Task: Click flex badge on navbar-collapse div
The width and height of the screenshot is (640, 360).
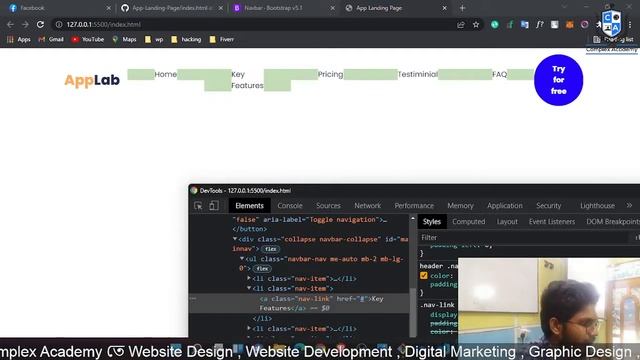Action: pyautogui.click(x=270, y=249)
